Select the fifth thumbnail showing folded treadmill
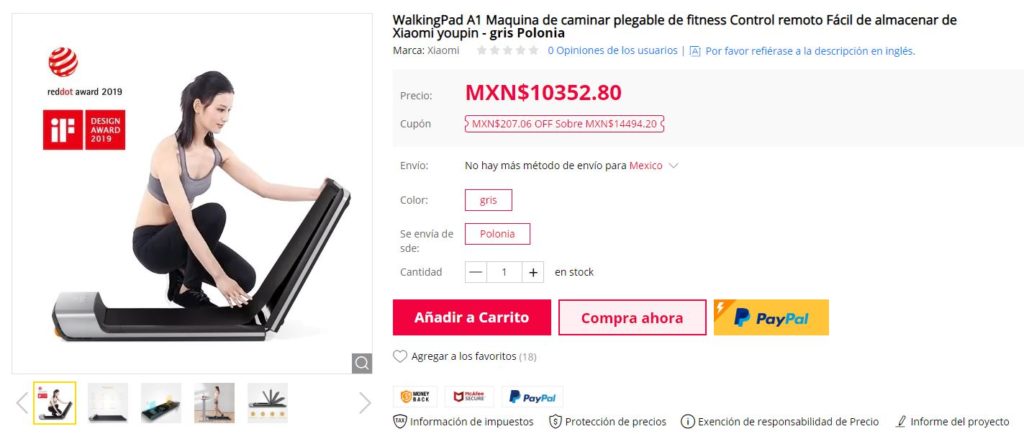 [268, 403]
